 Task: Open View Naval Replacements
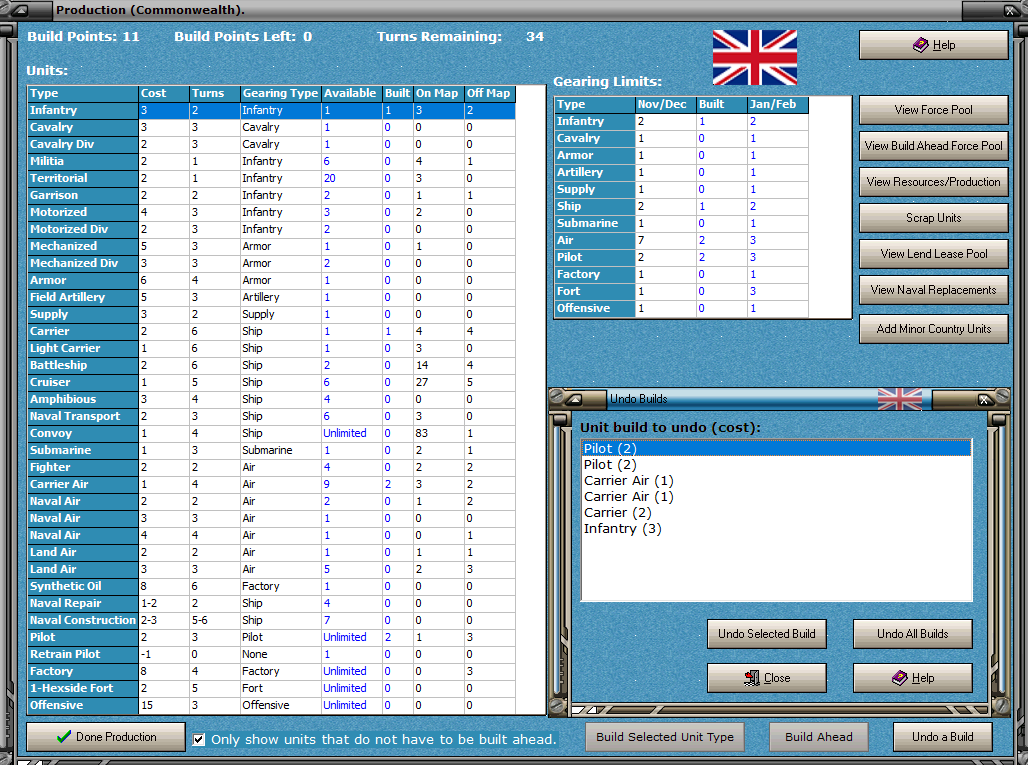(x=934, y=290)
